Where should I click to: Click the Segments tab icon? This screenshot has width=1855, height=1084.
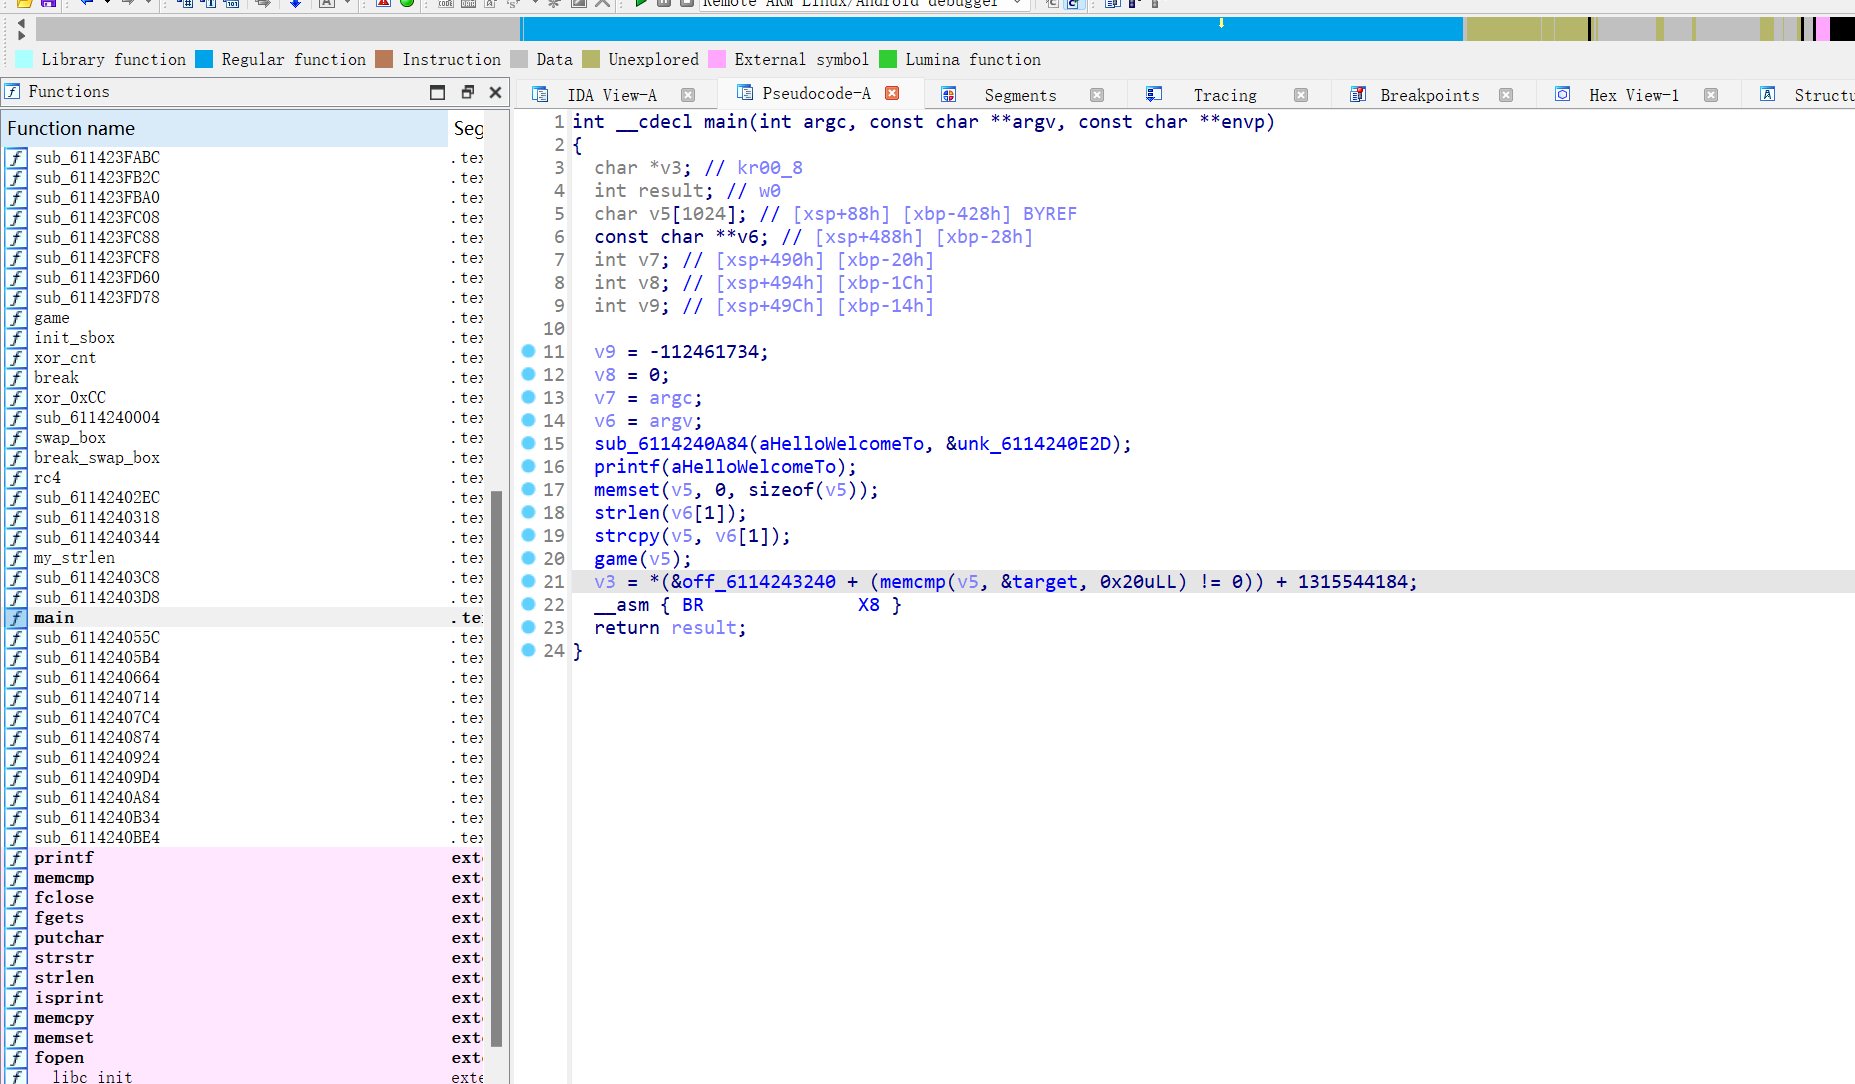949,95
